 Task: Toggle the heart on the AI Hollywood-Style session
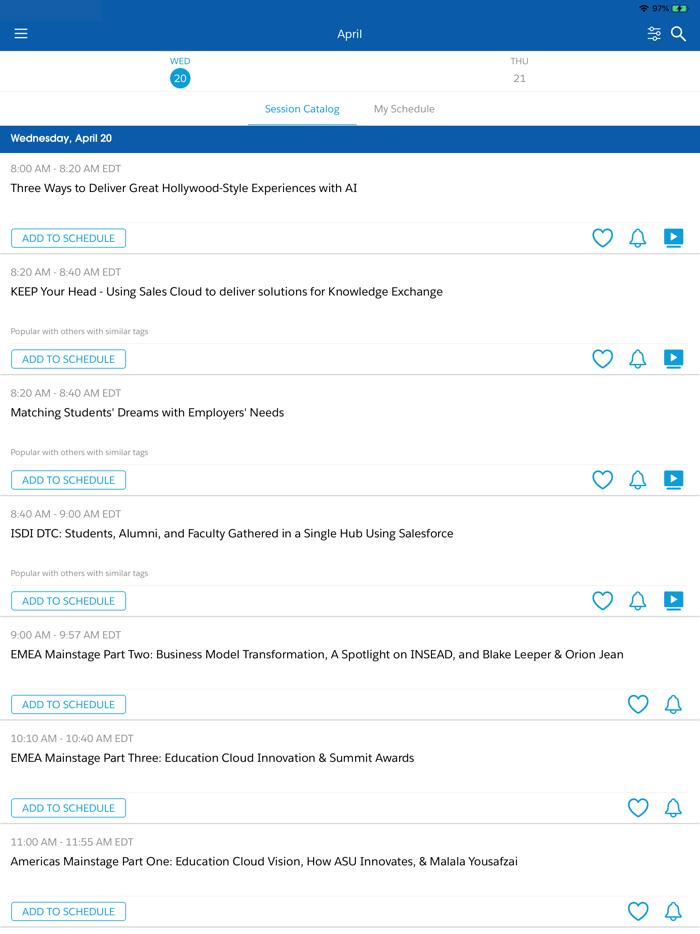coord(602,238)
